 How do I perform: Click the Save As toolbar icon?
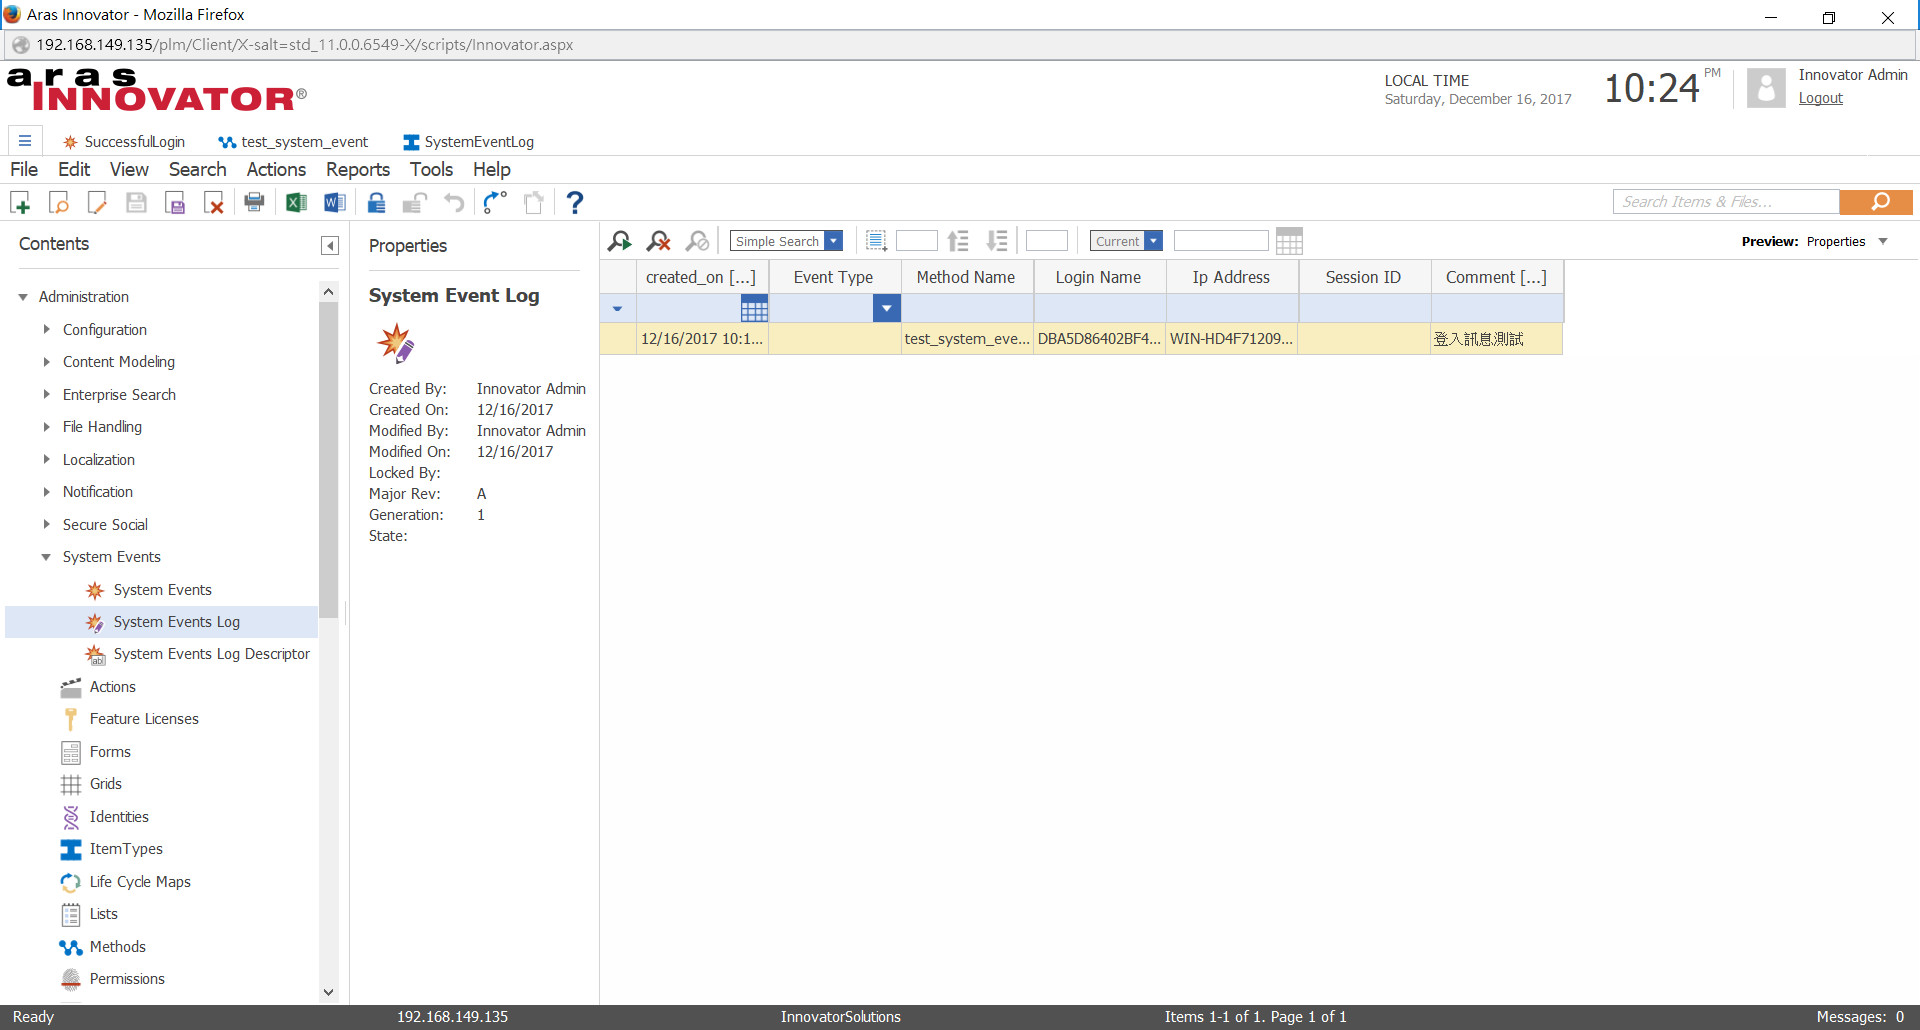tap(175, 203)
